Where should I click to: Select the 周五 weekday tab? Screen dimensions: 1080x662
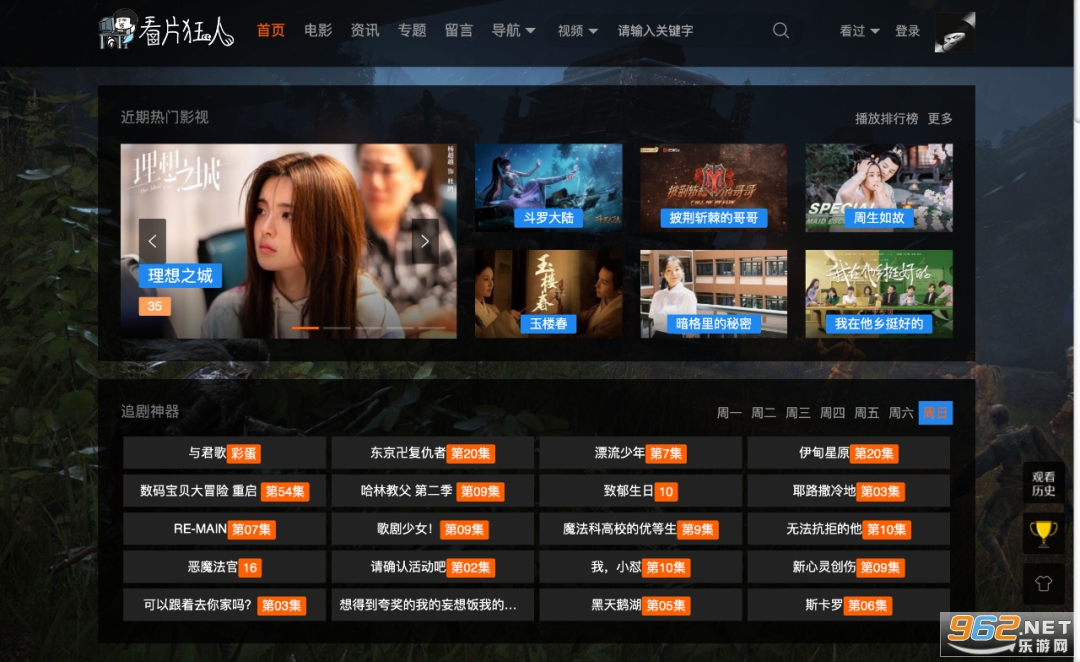866,413
